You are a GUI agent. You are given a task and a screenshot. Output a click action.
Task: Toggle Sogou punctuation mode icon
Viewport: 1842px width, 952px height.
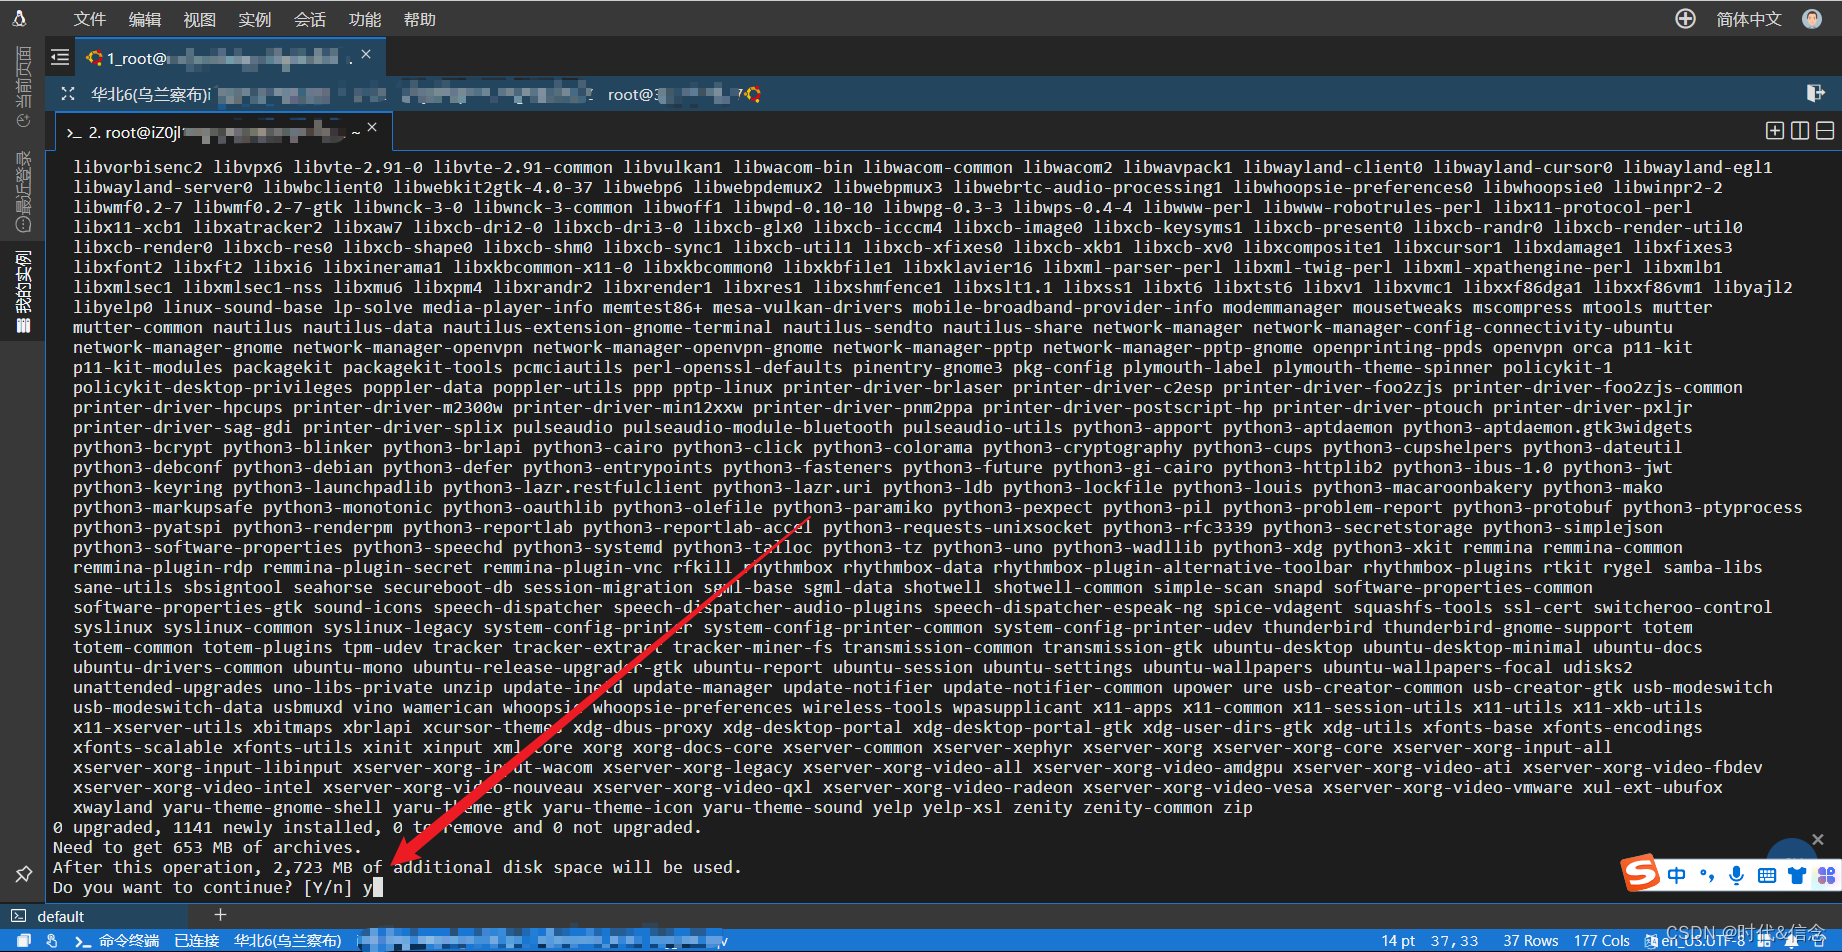point(1707,876)
